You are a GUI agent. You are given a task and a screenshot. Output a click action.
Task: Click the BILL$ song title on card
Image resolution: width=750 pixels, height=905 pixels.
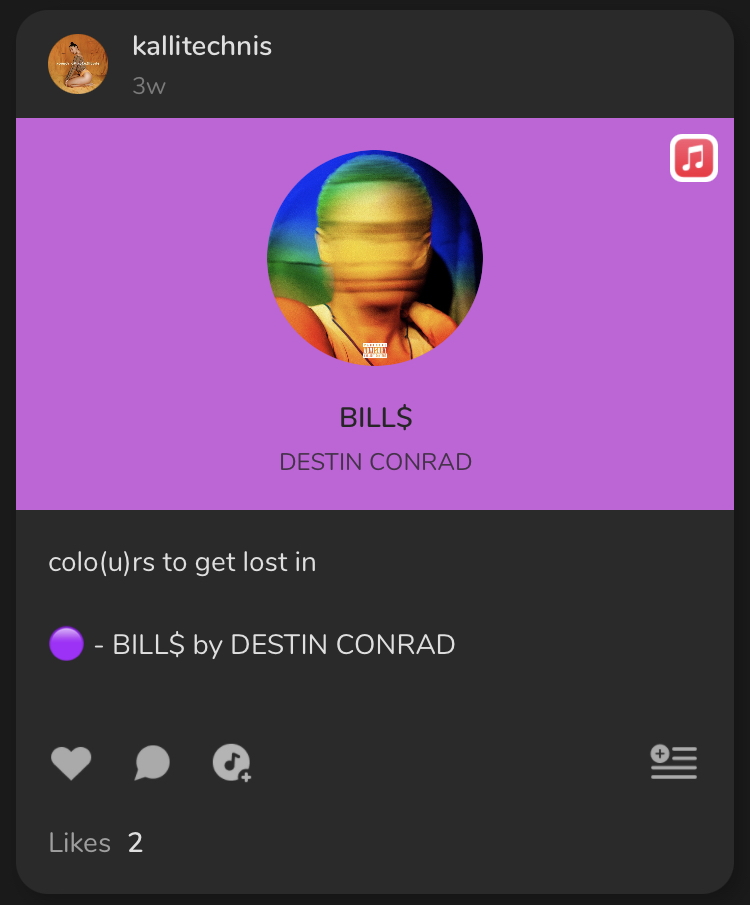point(376,417)
